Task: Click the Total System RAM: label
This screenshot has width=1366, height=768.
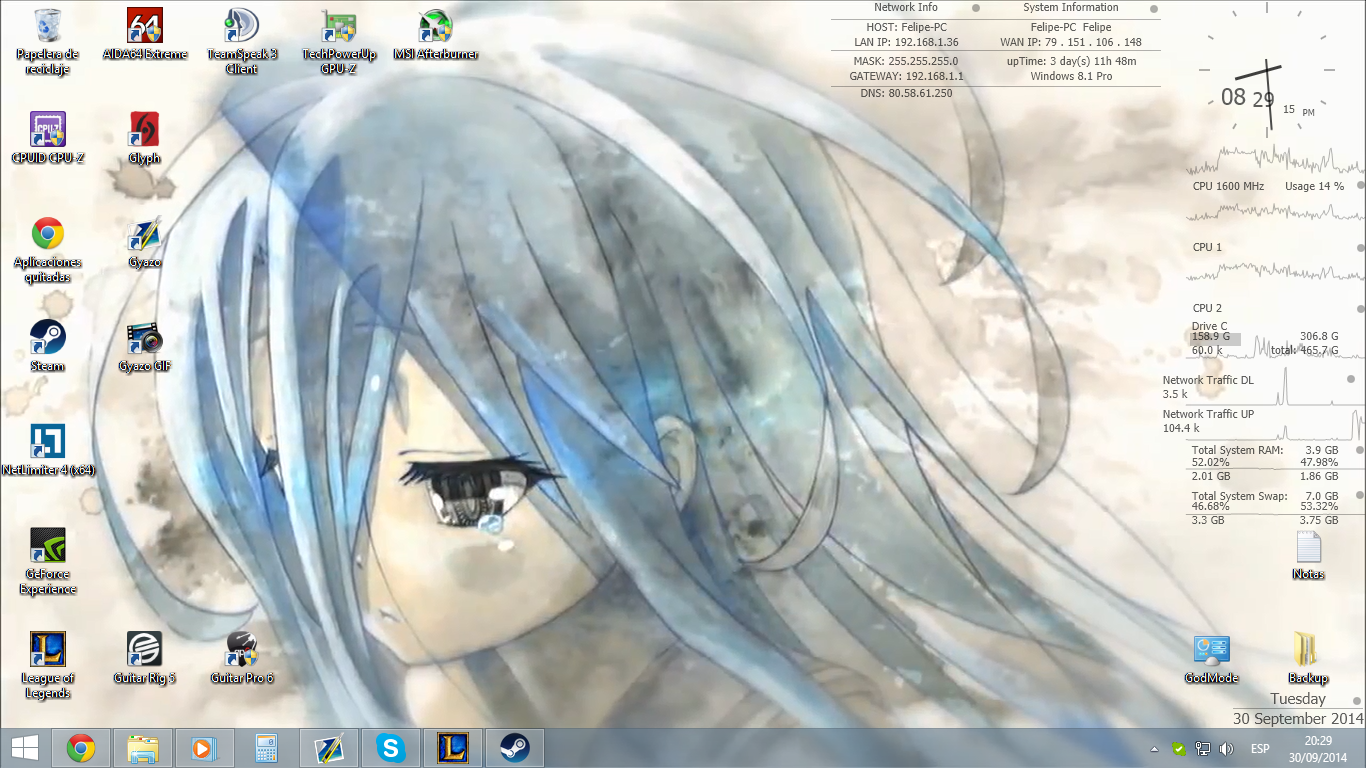Action: click(x=1237, y=451)
